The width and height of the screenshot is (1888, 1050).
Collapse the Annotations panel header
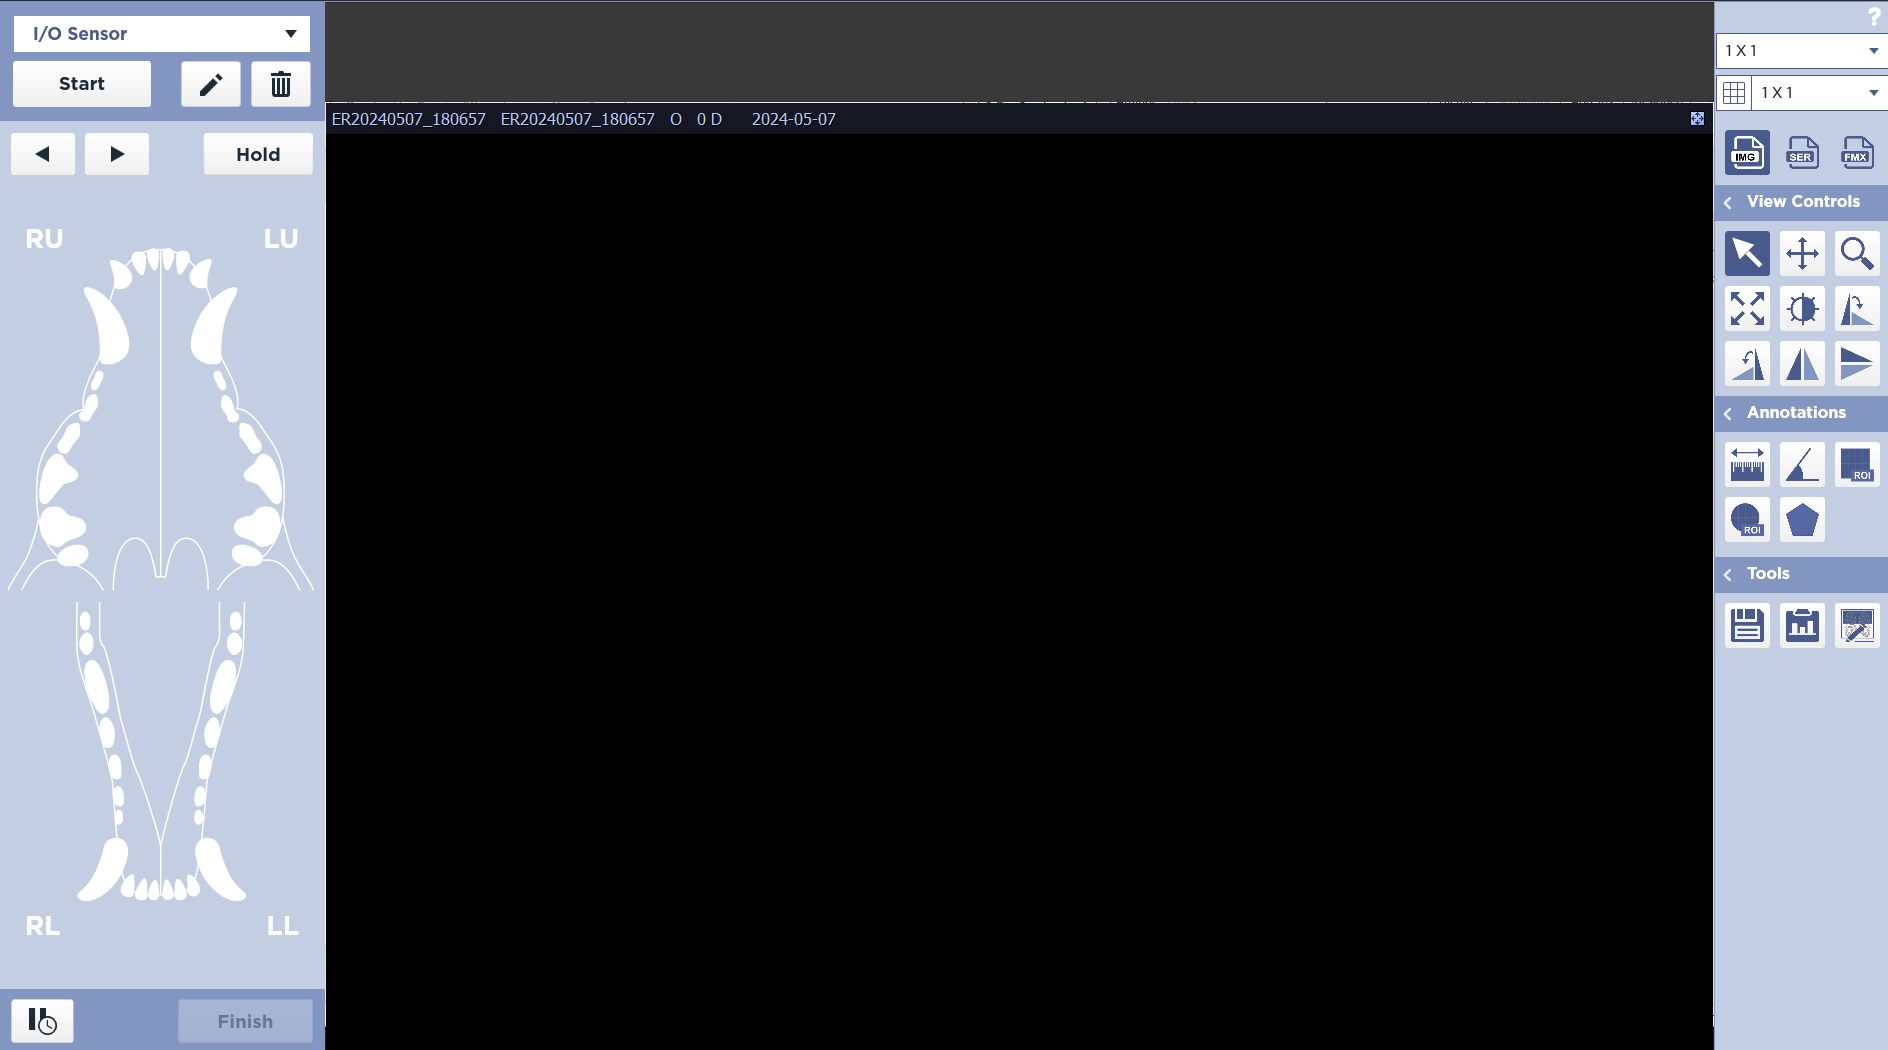[x=1728, y=413]
